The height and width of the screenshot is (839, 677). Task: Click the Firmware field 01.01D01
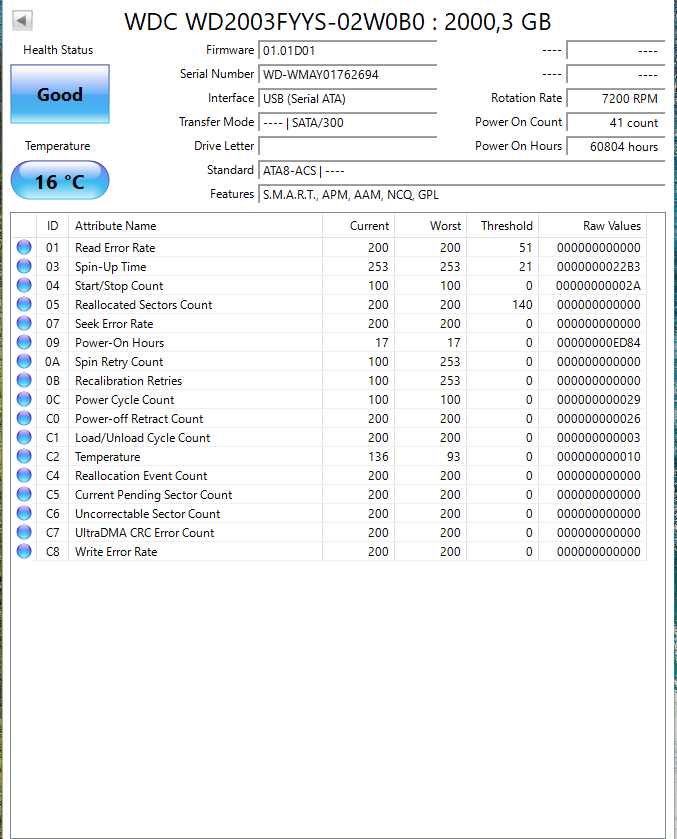click(x=347, y=50)
